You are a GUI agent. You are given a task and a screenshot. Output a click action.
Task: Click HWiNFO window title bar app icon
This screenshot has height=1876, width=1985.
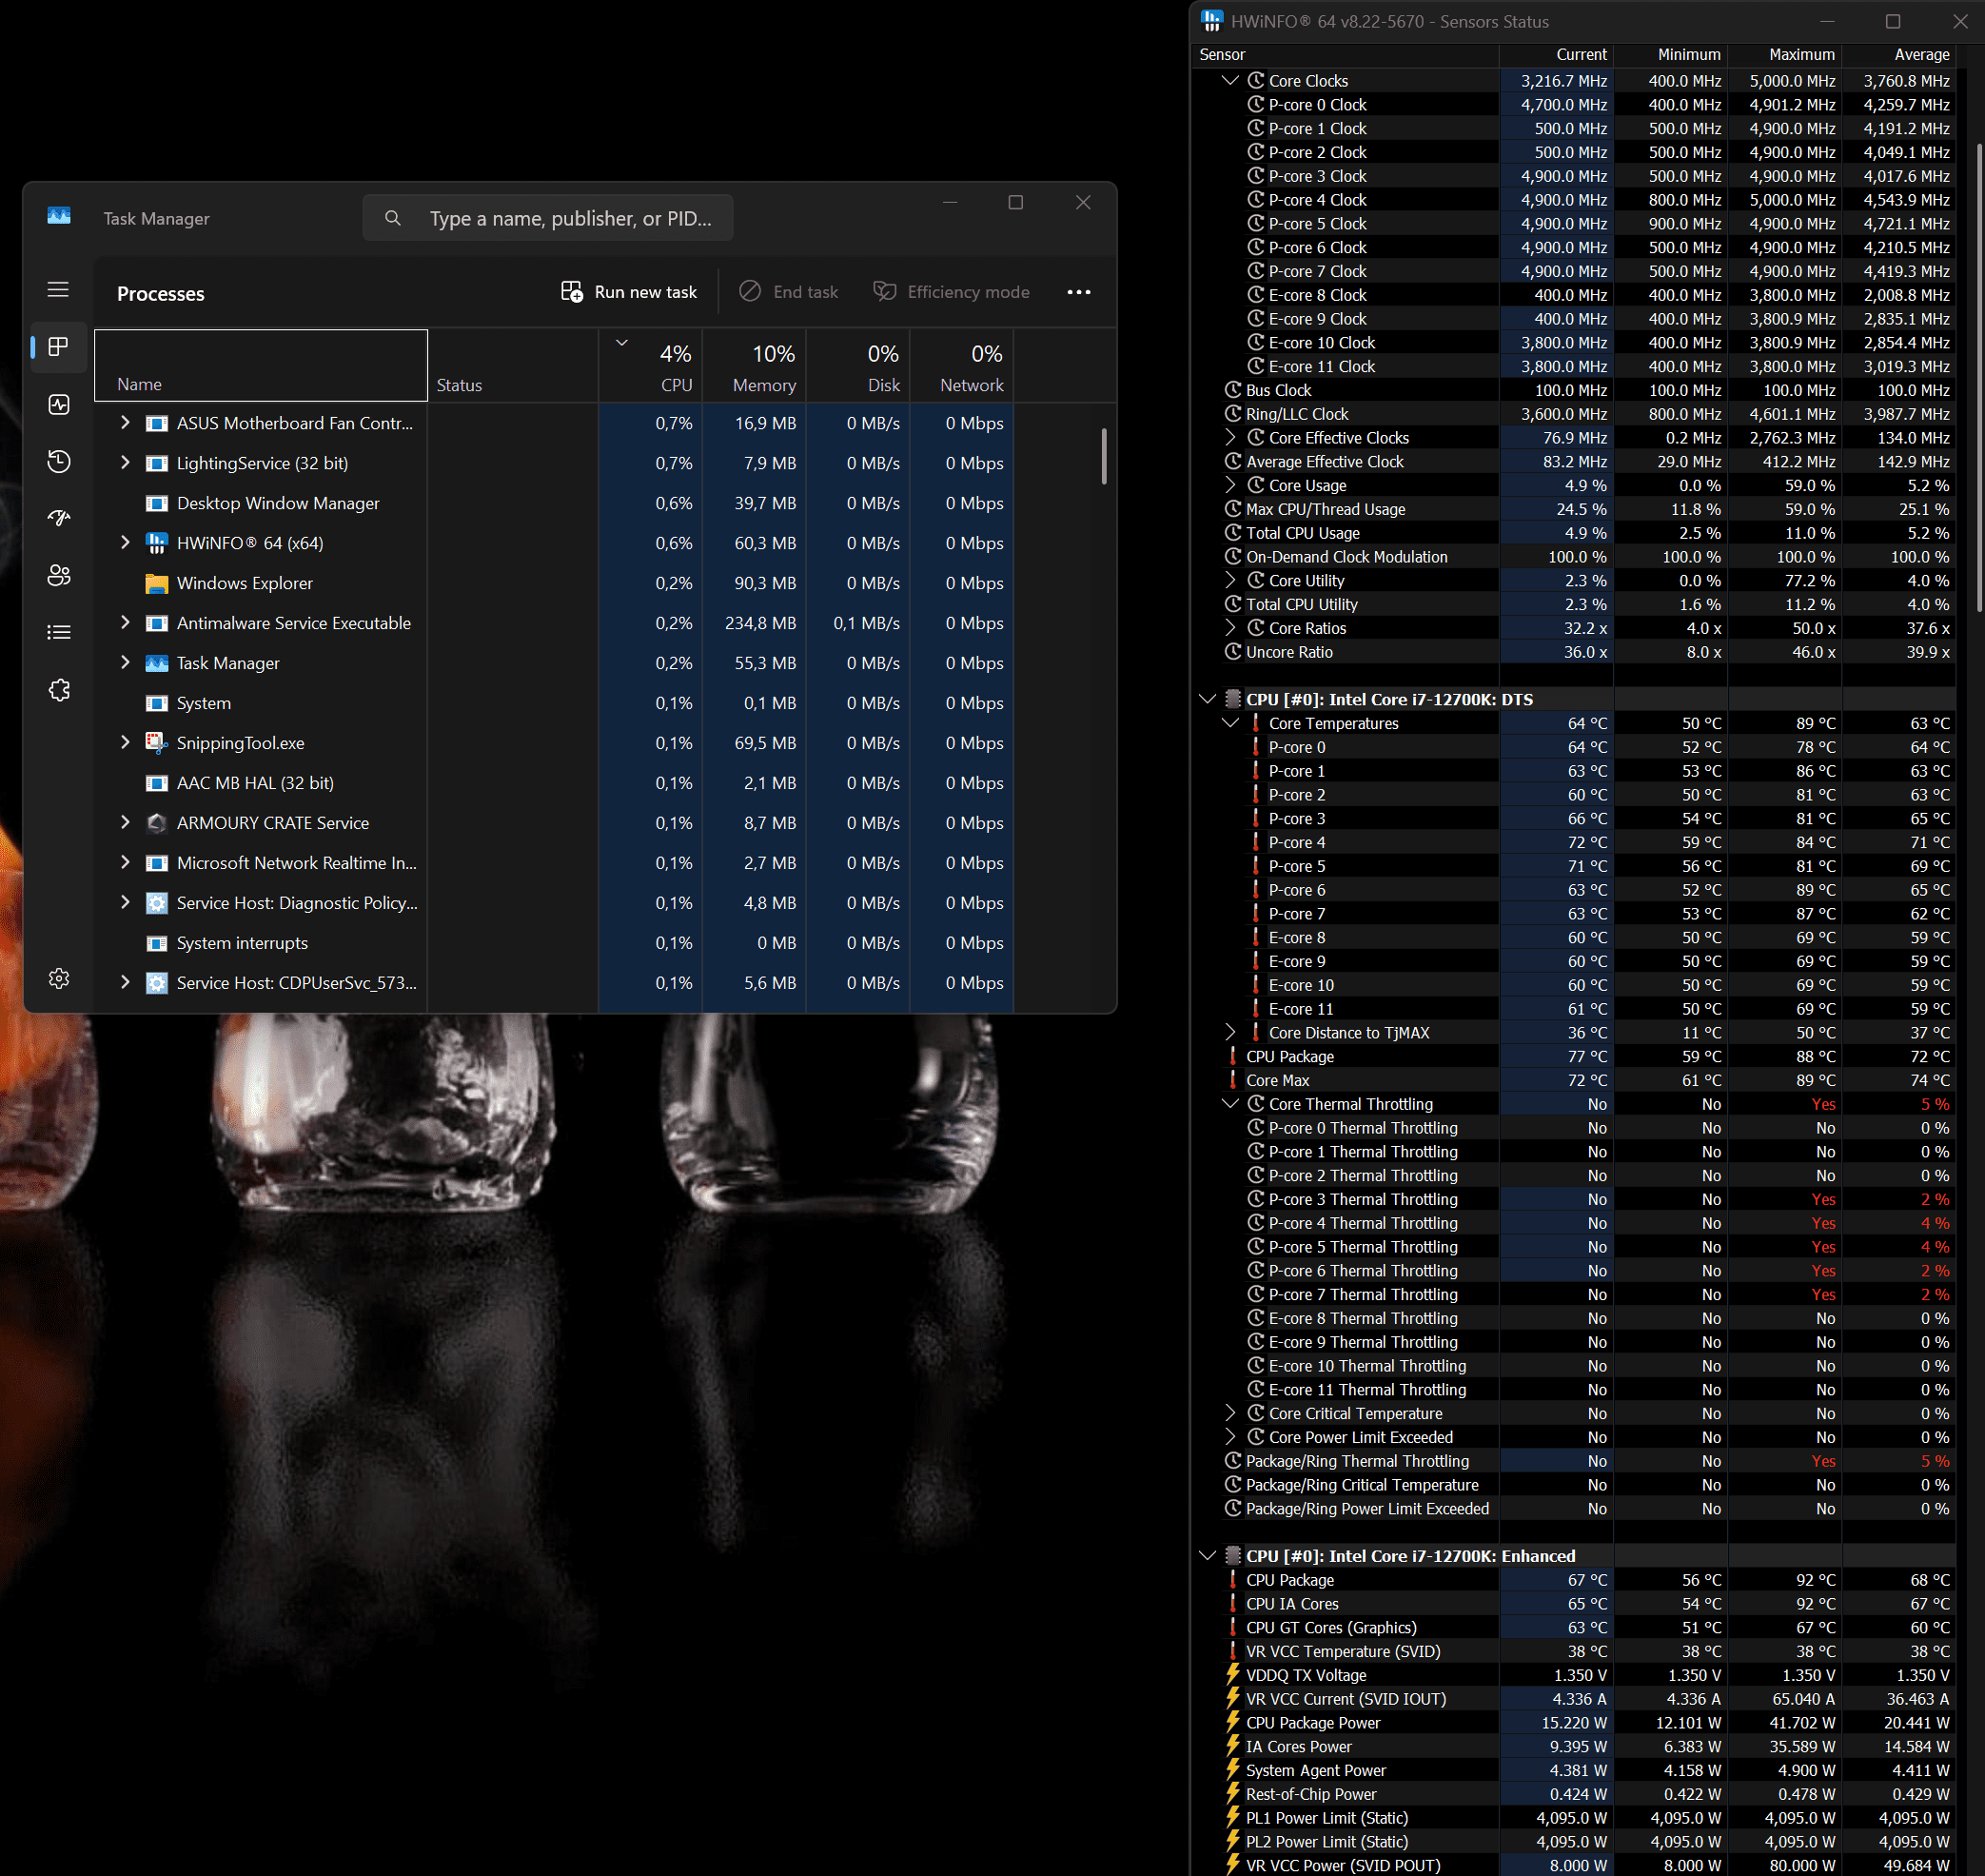(1212, 21)
